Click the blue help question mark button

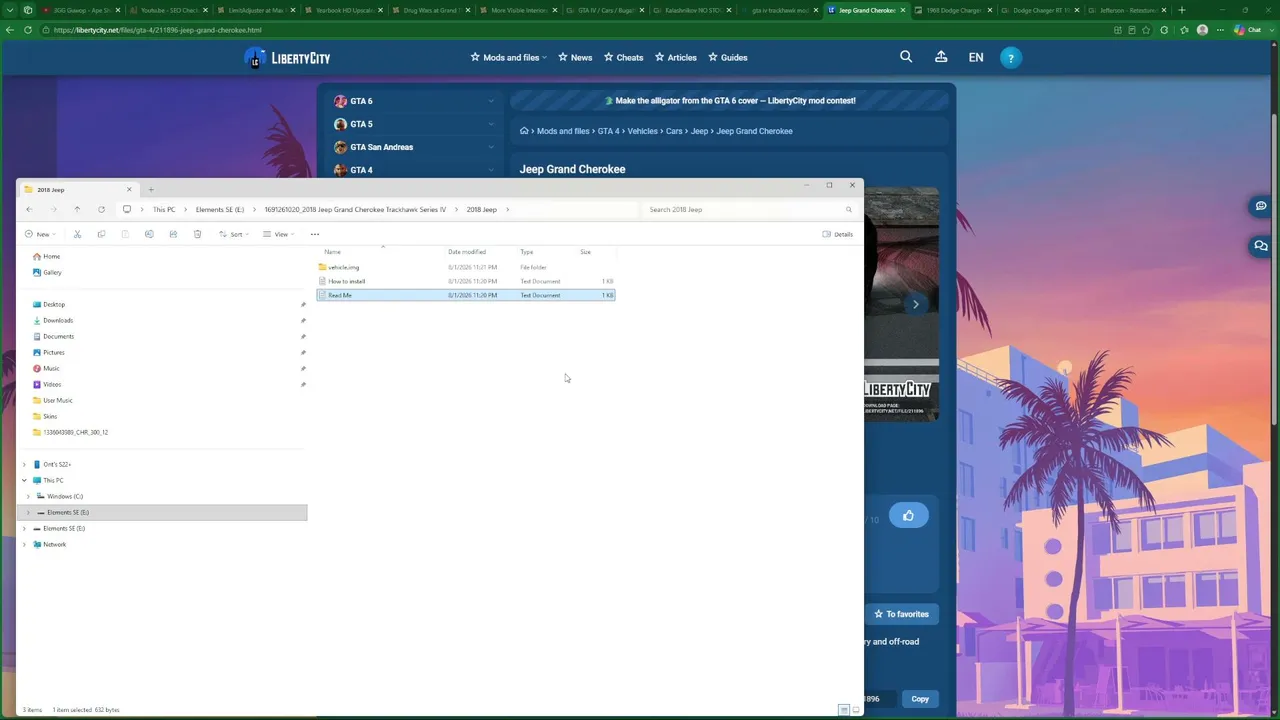[x=1011, y=58]
